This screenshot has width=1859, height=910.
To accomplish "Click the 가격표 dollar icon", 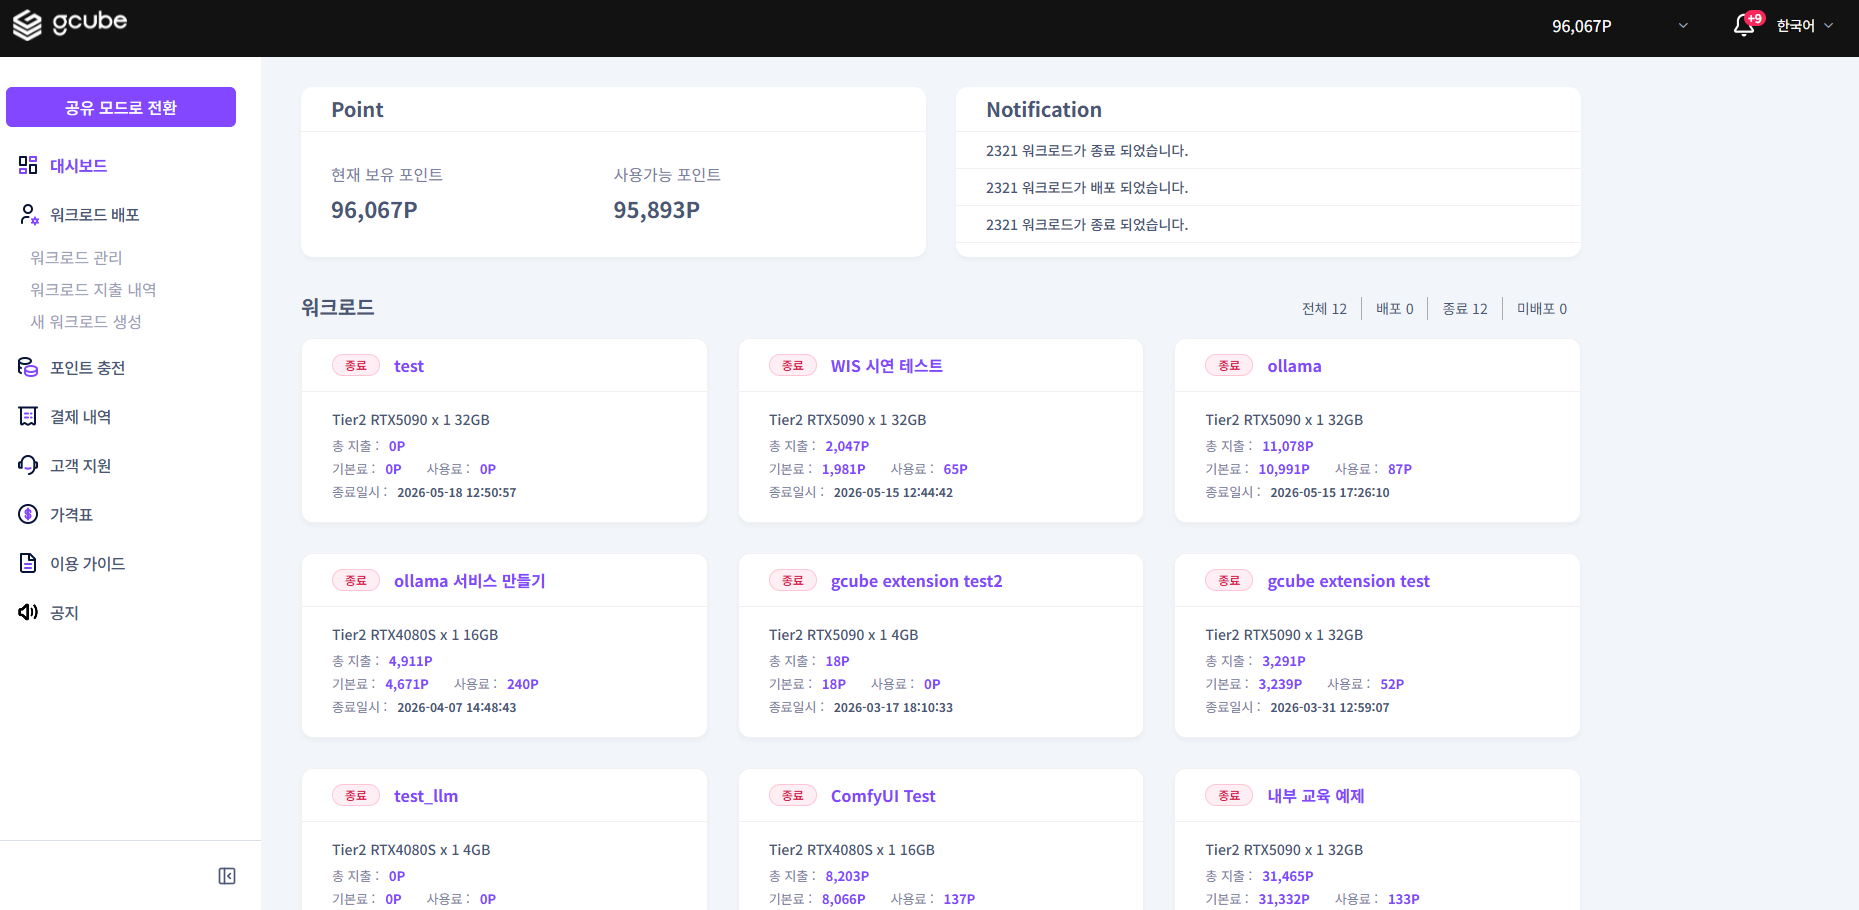I will click(x=28, y=514).
